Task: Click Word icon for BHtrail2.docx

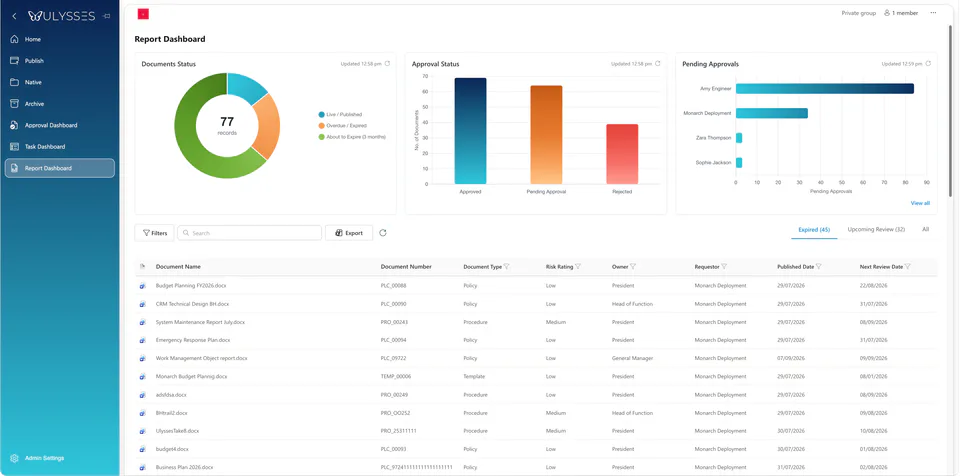Action: tap(143, 413)
